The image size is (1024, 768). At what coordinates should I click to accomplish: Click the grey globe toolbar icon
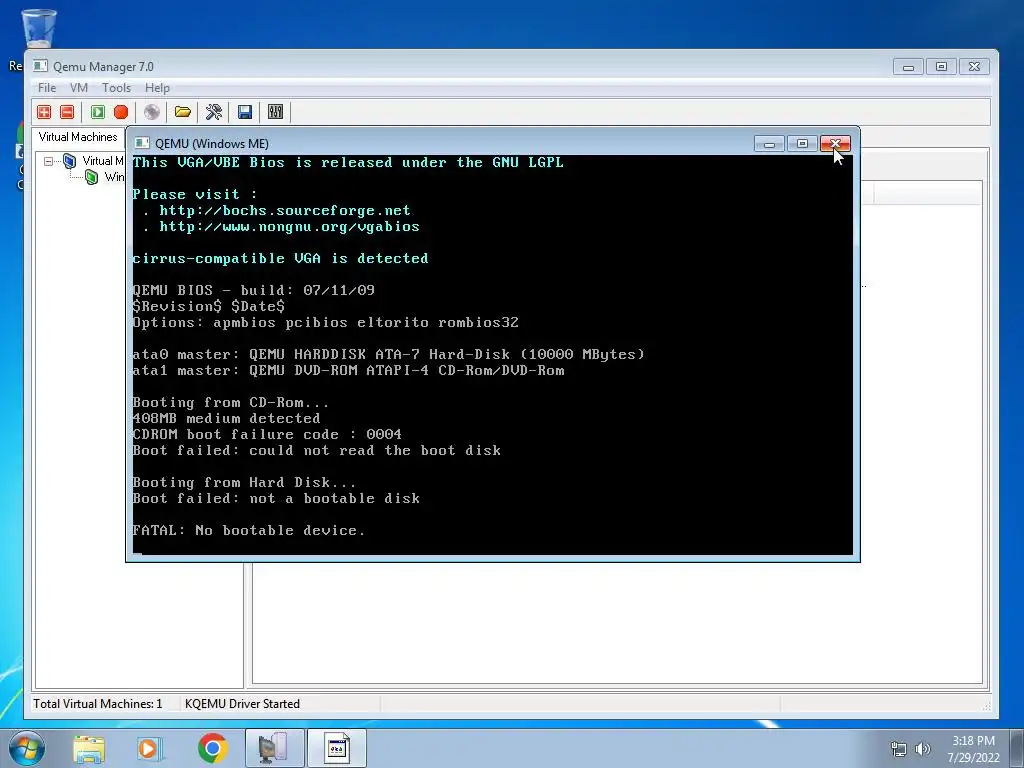152,112
